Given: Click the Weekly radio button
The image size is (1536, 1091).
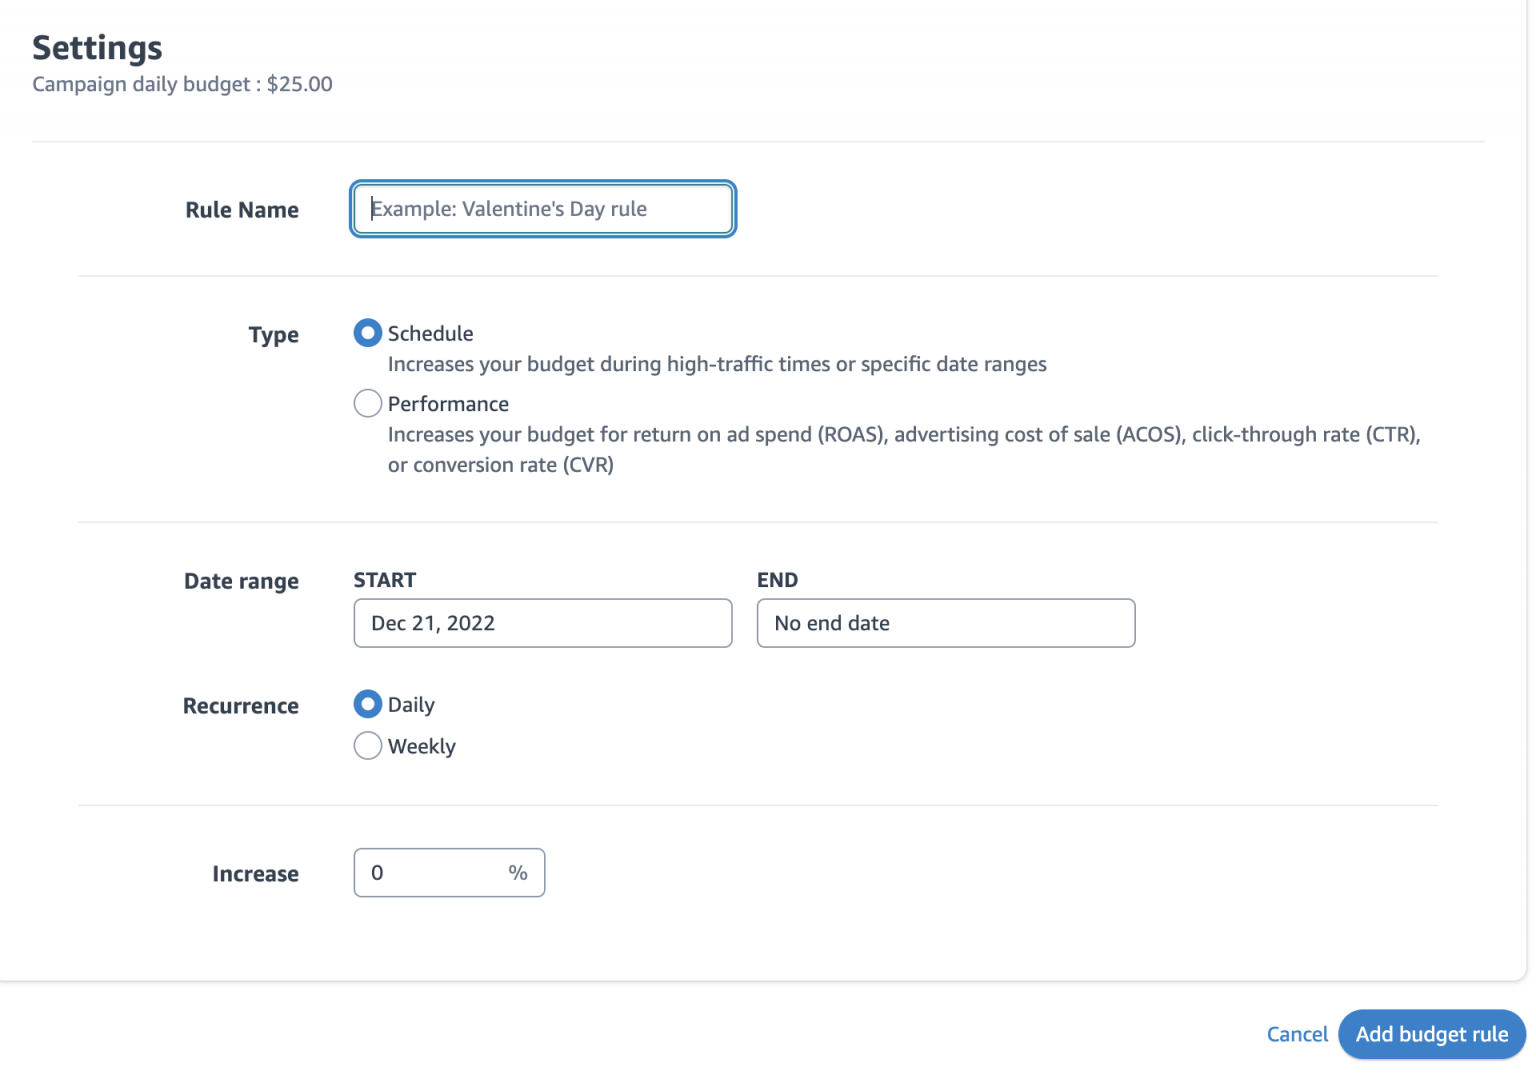Looking at the screenshot, I should [x=367, y=746].
